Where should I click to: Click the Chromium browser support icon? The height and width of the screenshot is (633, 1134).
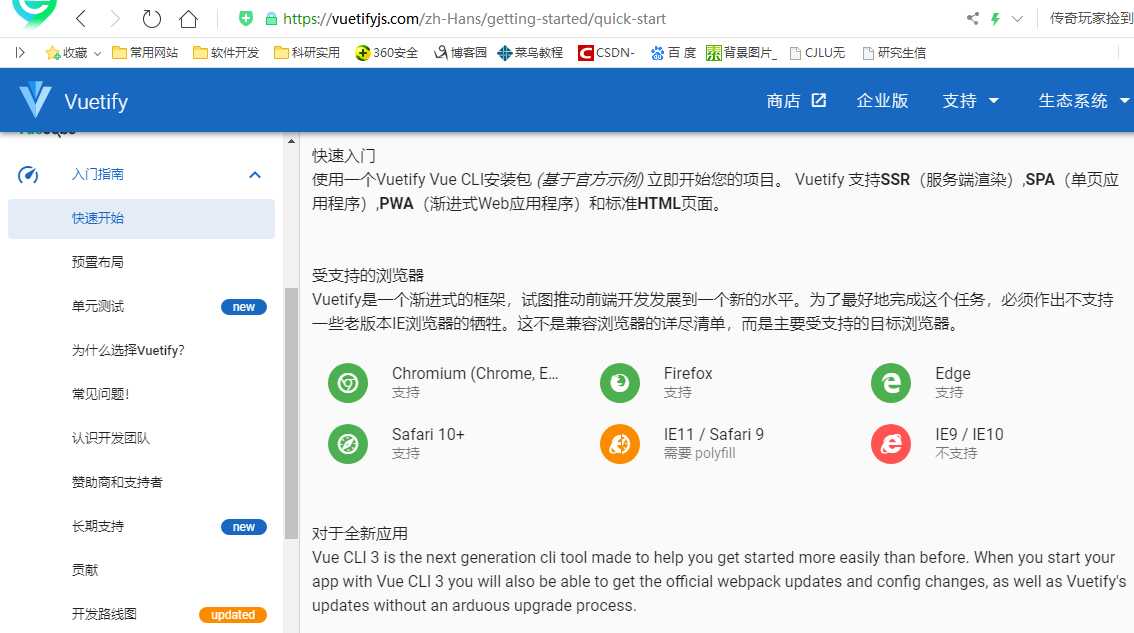point(348,383)
